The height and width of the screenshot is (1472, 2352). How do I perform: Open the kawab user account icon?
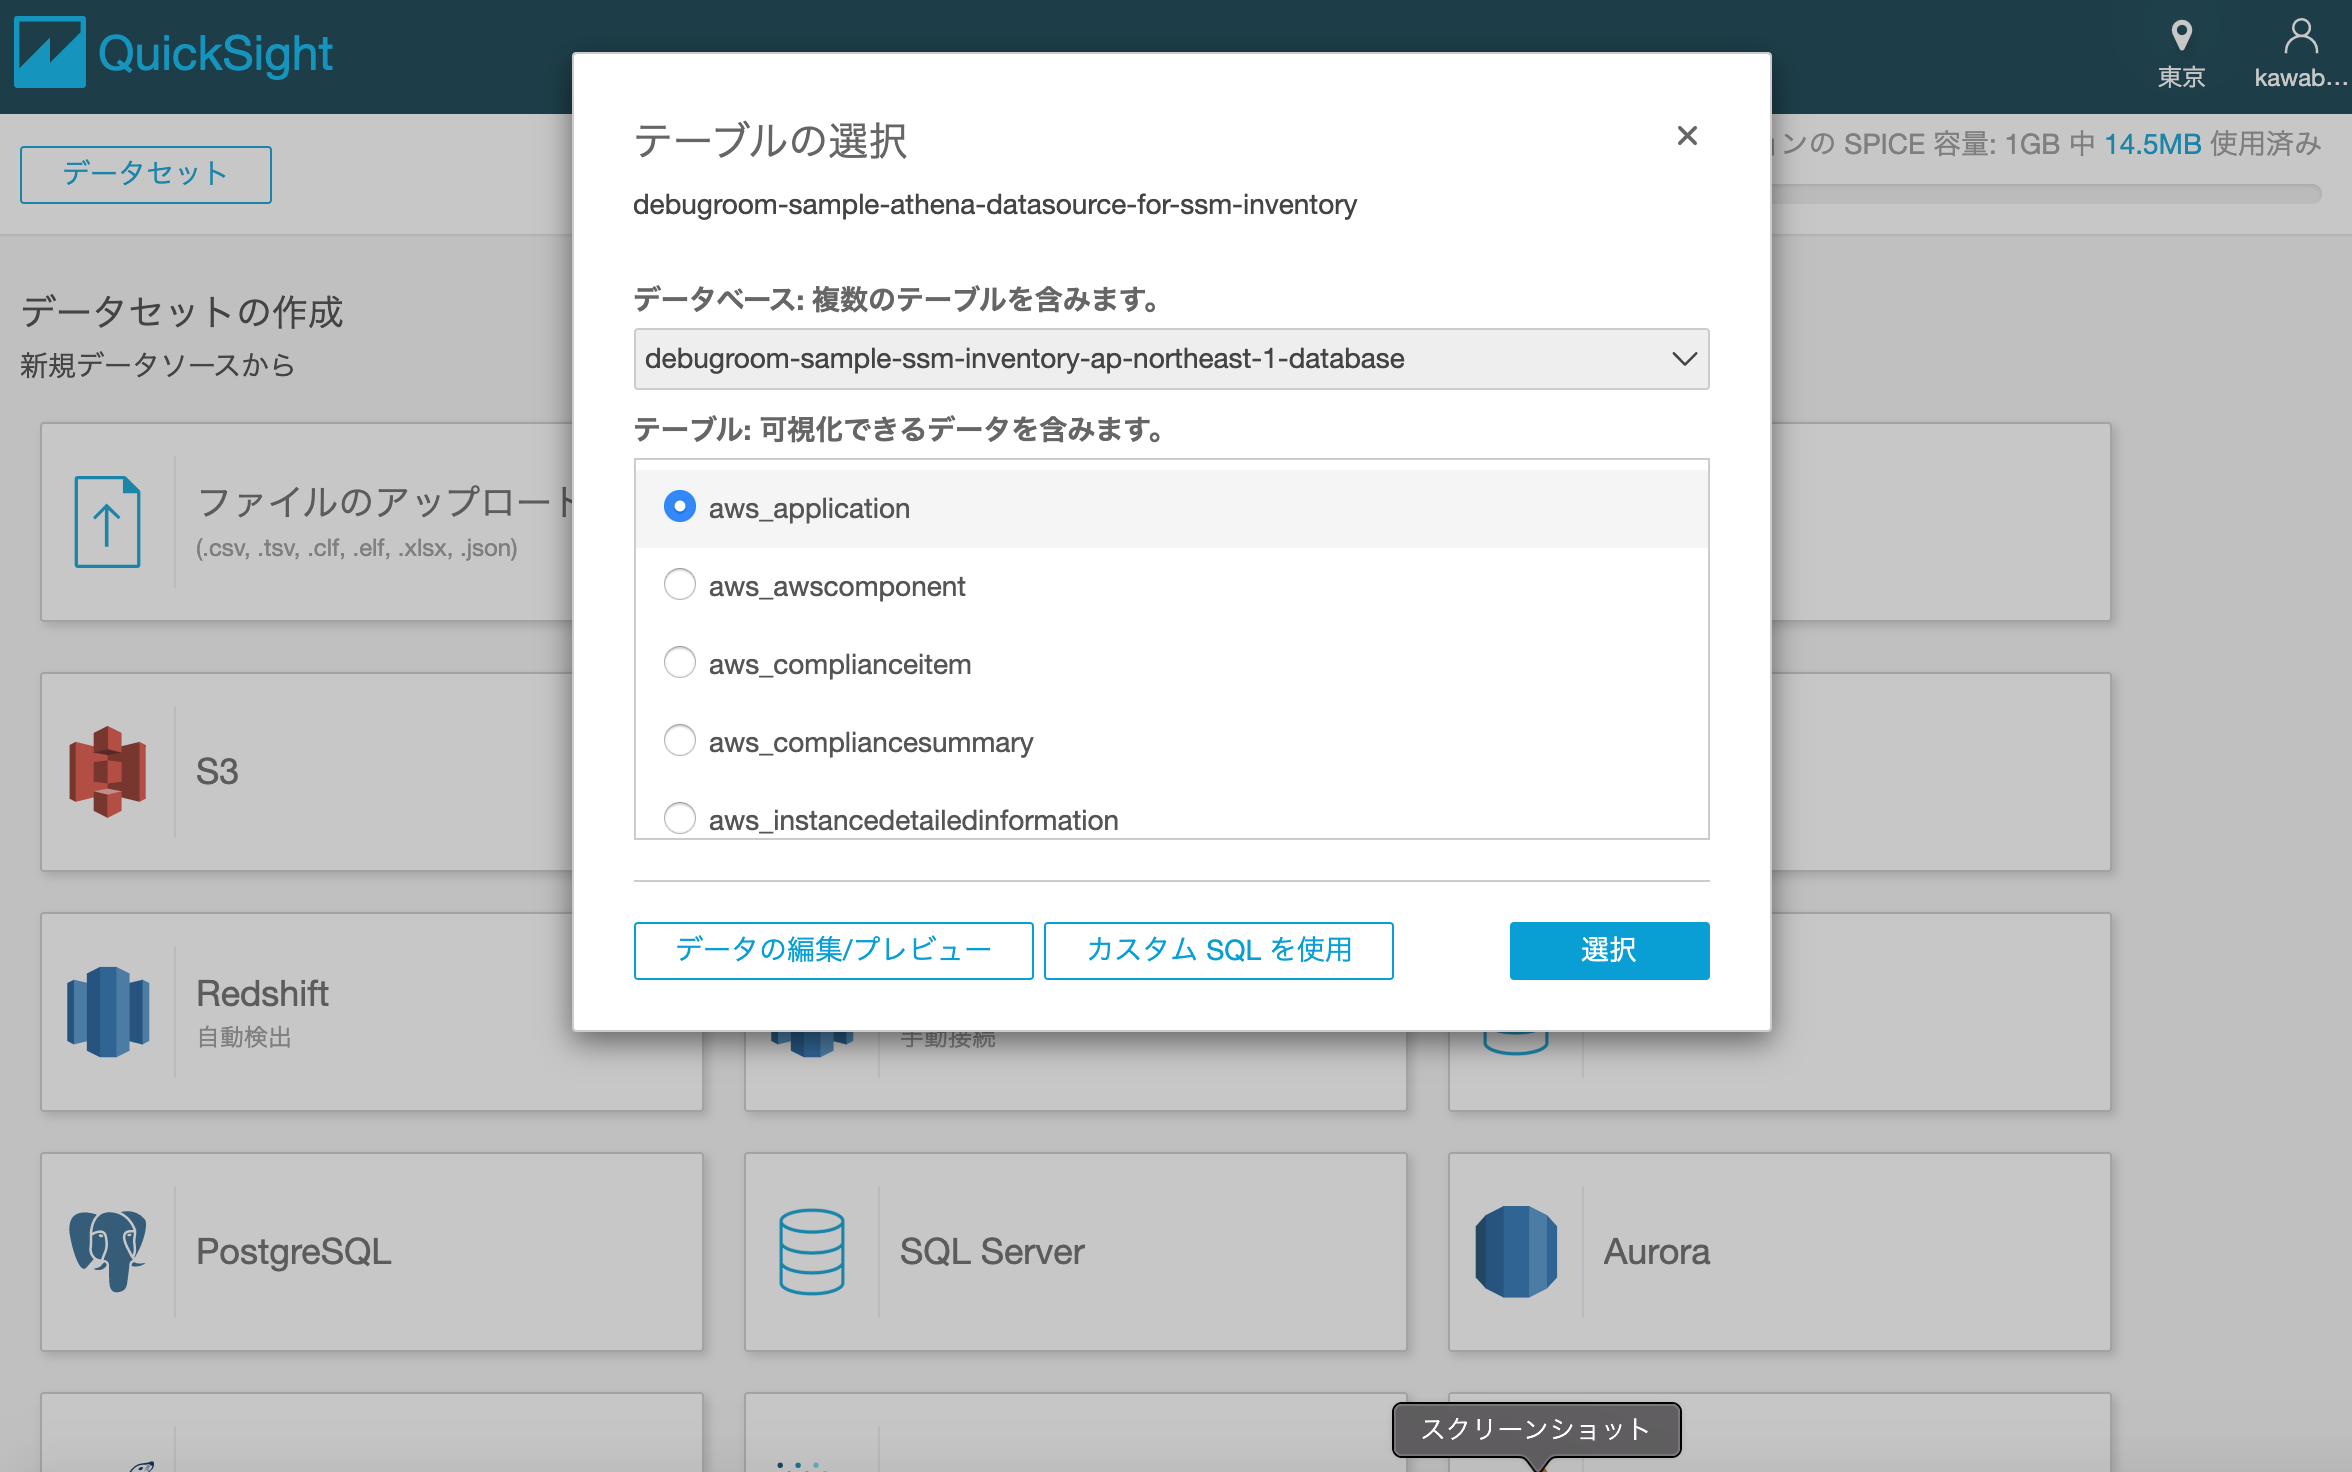[x=2300, y=36]
